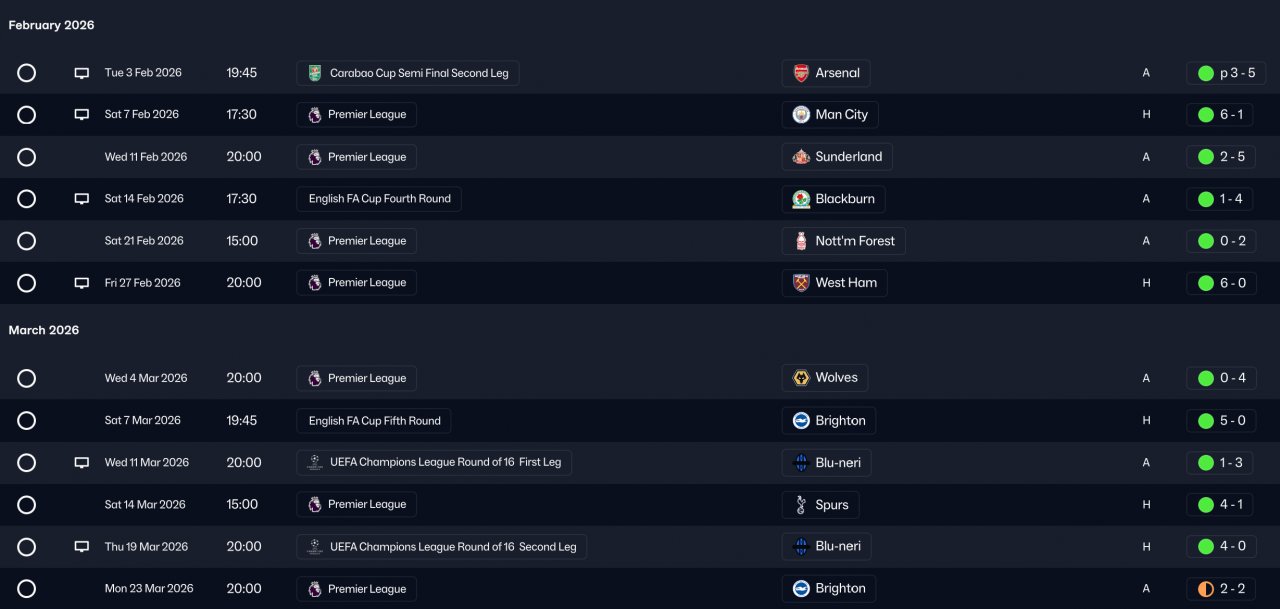Open the English FA Cup Fourth Round competition

379,199
